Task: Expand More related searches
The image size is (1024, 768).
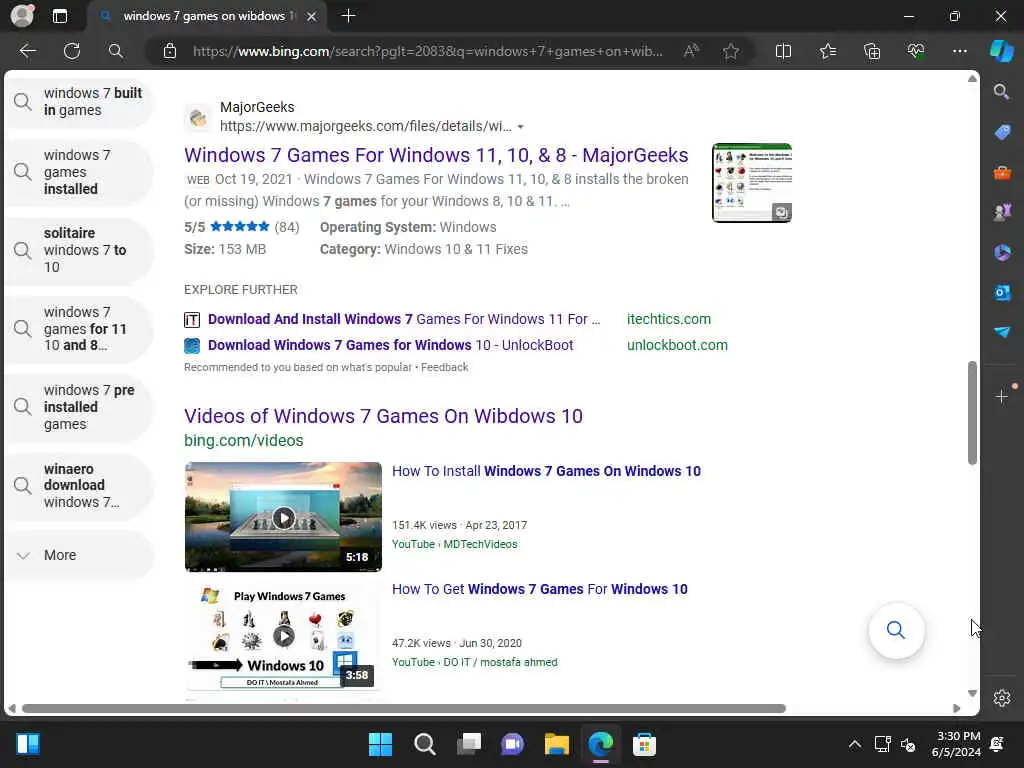Action: click(78, 555)
